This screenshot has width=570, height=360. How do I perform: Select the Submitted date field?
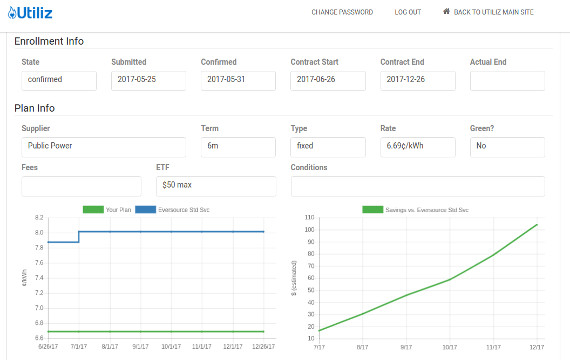[148, 80]
